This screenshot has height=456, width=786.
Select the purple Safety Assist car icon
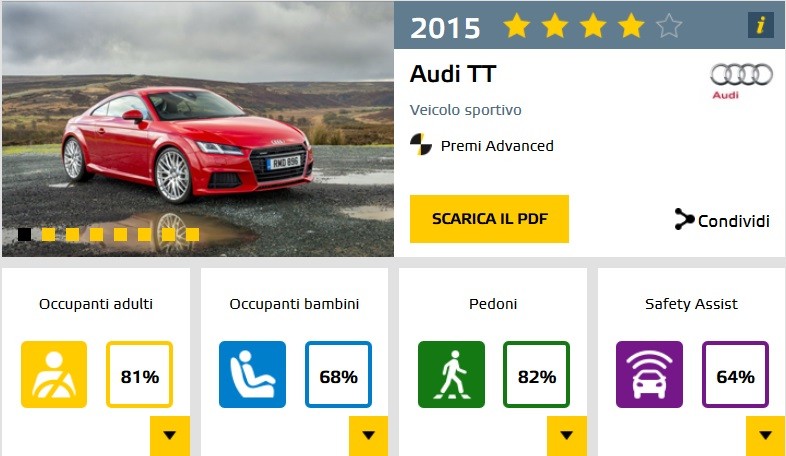point(649,374)
